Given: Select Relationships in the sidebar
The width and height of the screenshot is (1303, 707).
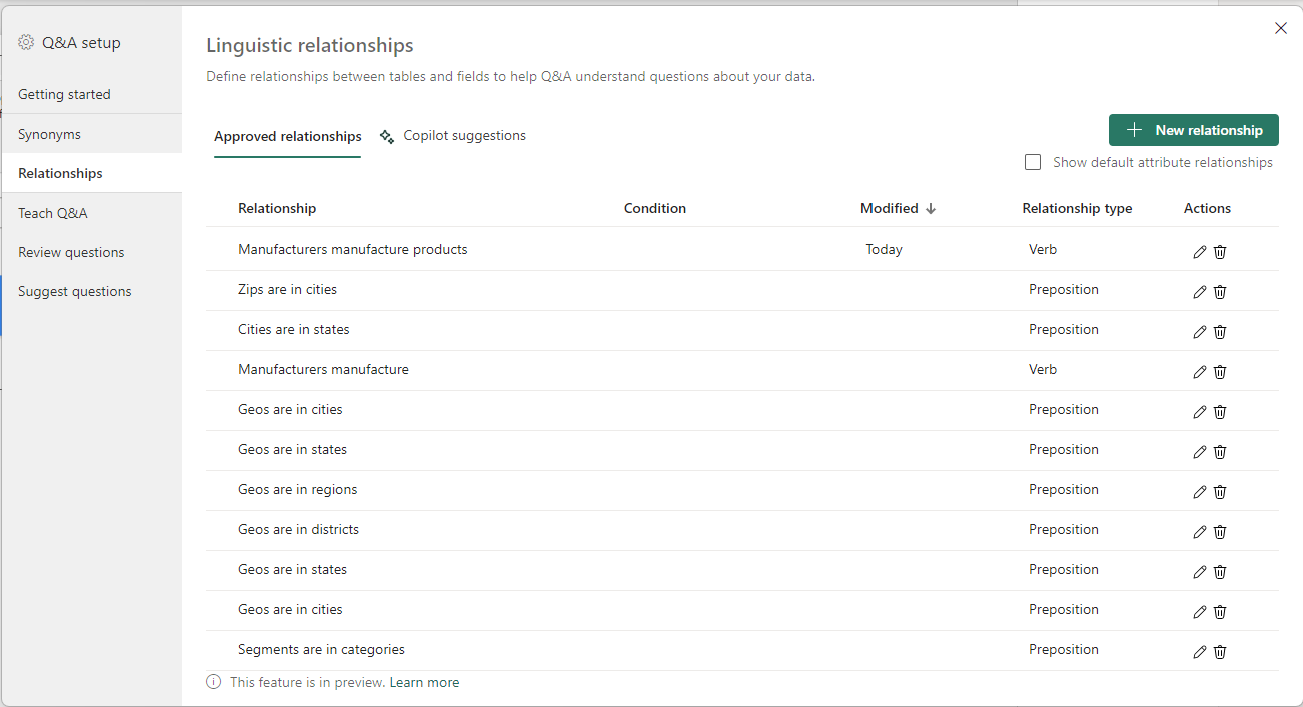Looking at the screenshot, I should point(92,173).
